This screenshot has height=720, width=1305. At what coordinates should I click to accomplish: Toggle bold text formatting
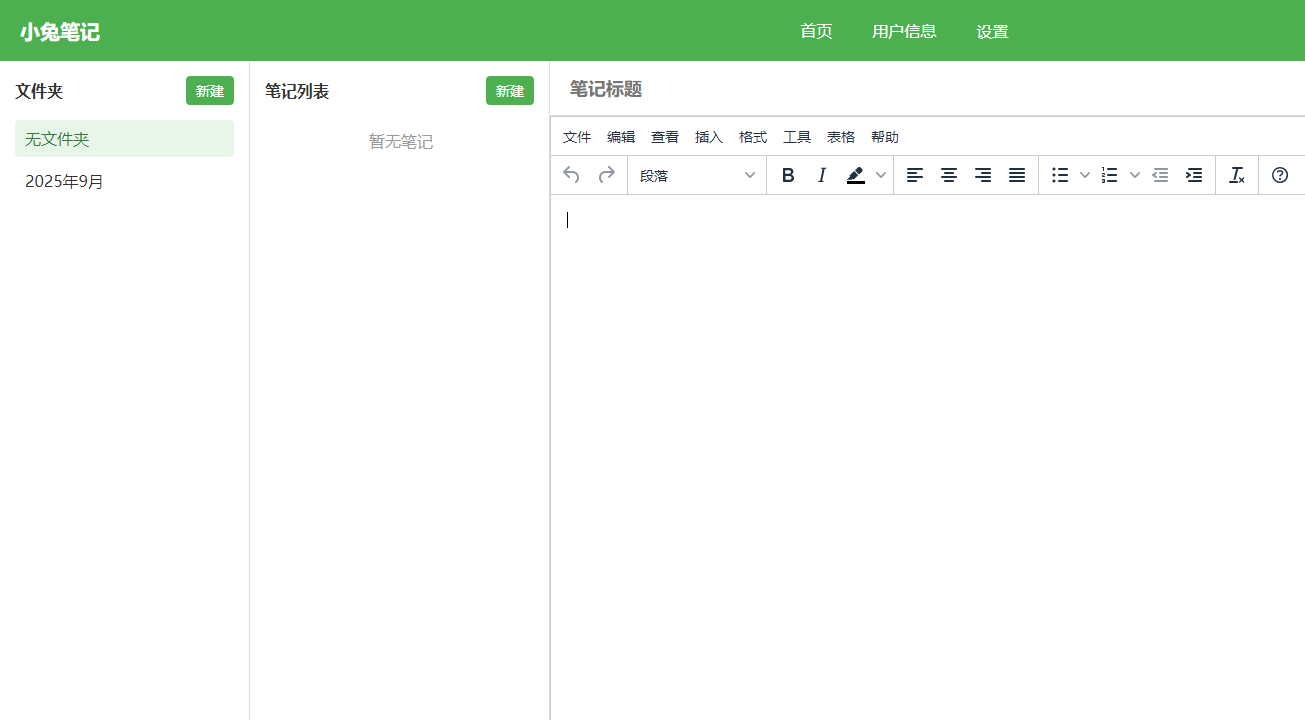788,175
